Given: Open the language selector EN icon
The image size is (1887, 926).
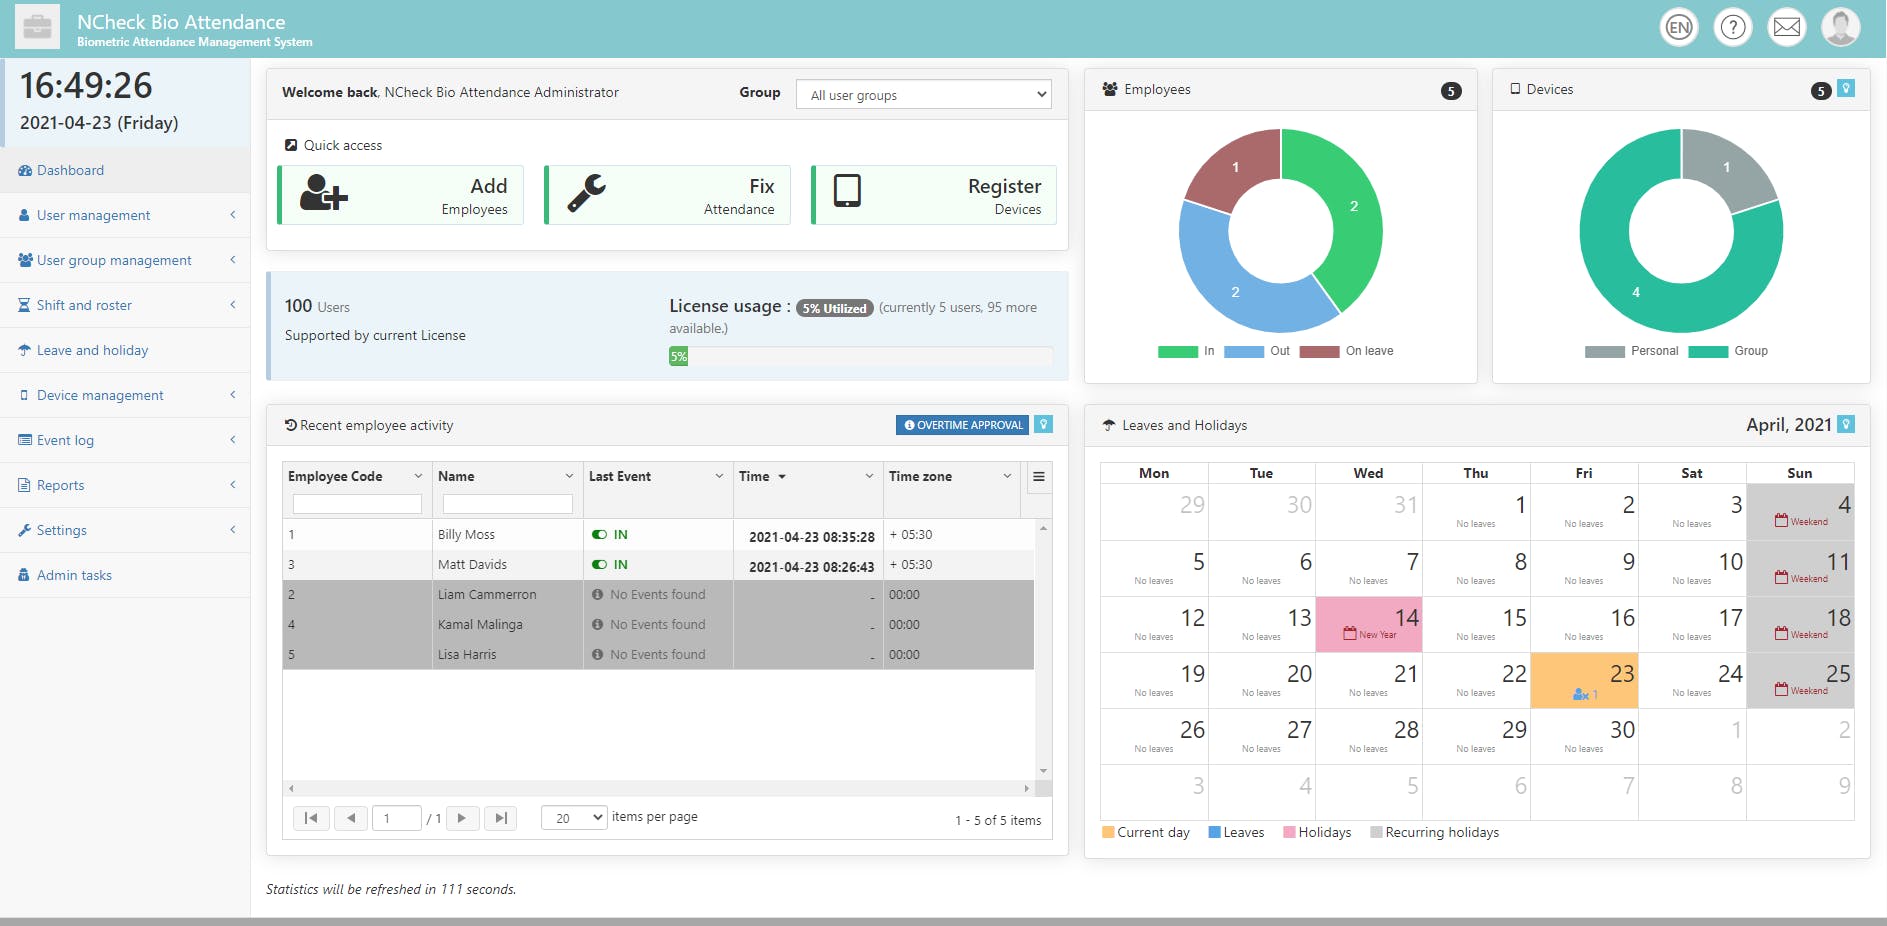Looking at the screenshot, I should pos(1679,27).
